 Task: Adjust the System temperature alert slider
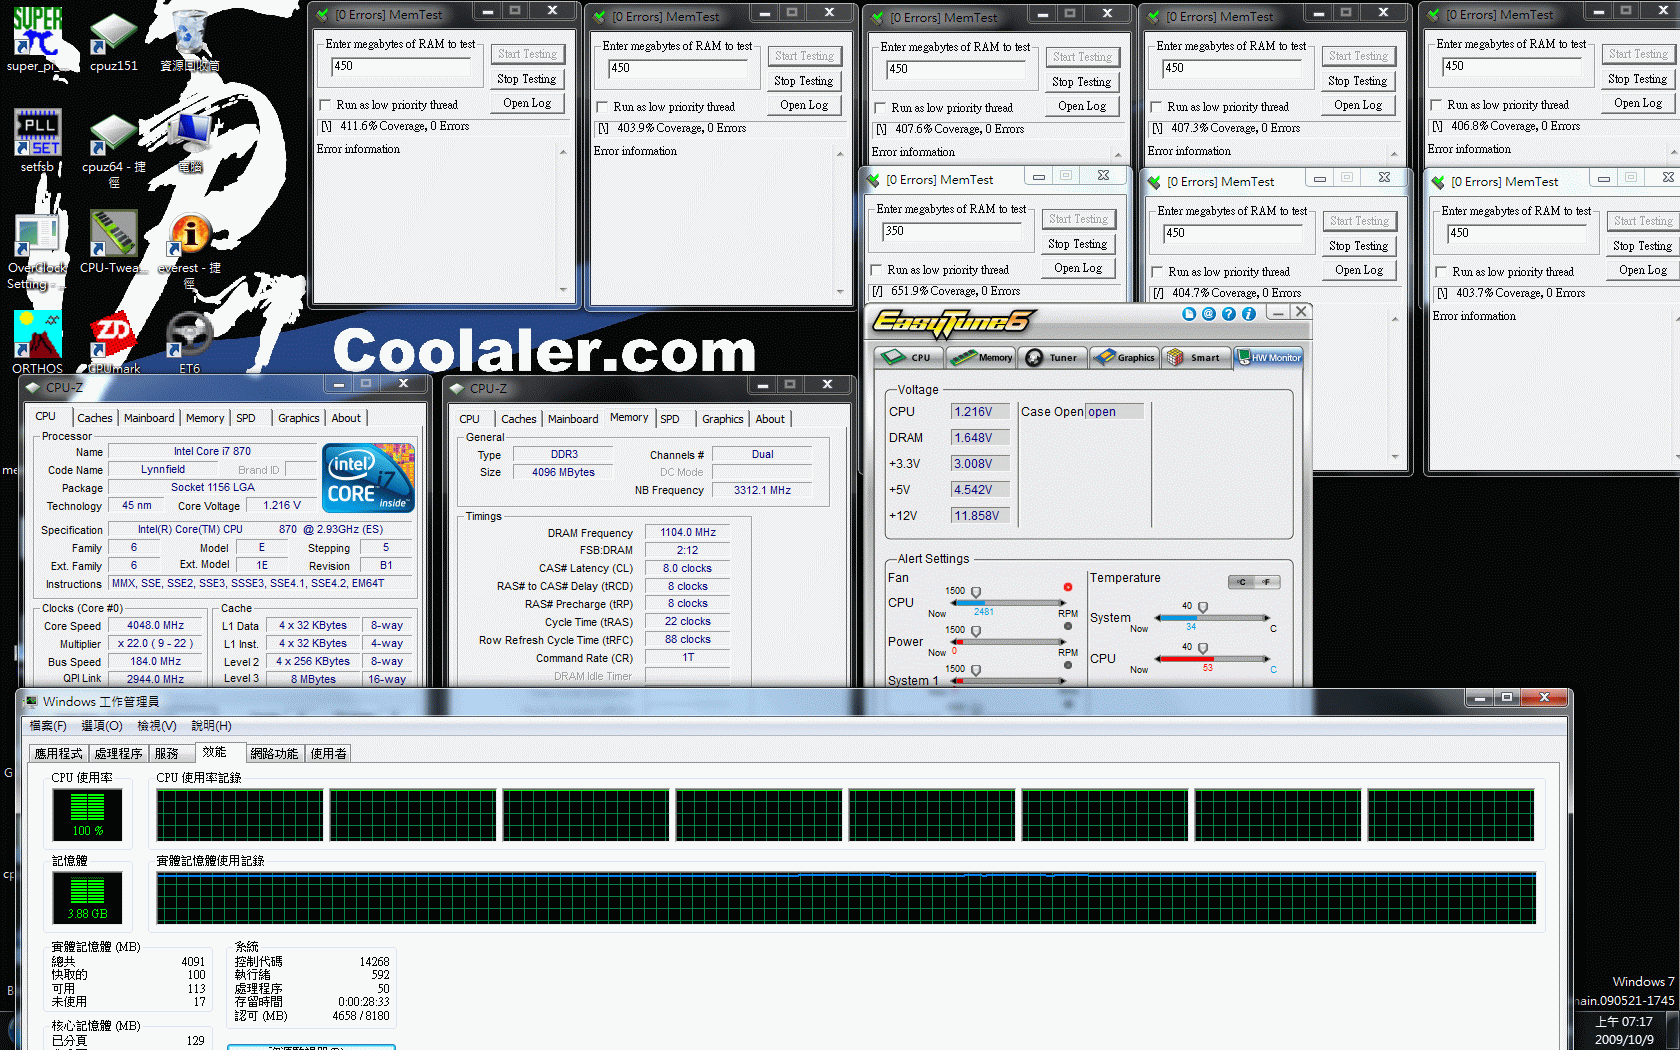1203,607
